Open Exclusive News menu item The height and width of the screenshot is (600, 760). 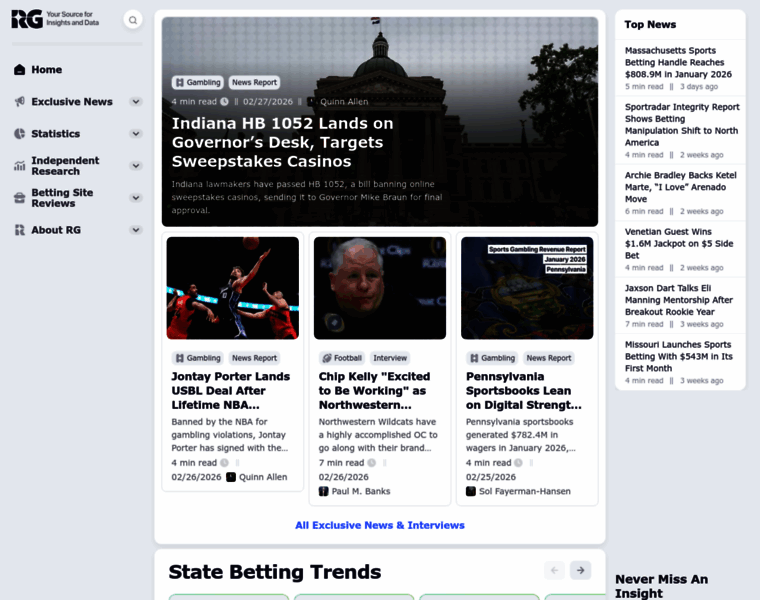[x=72, y=101]
